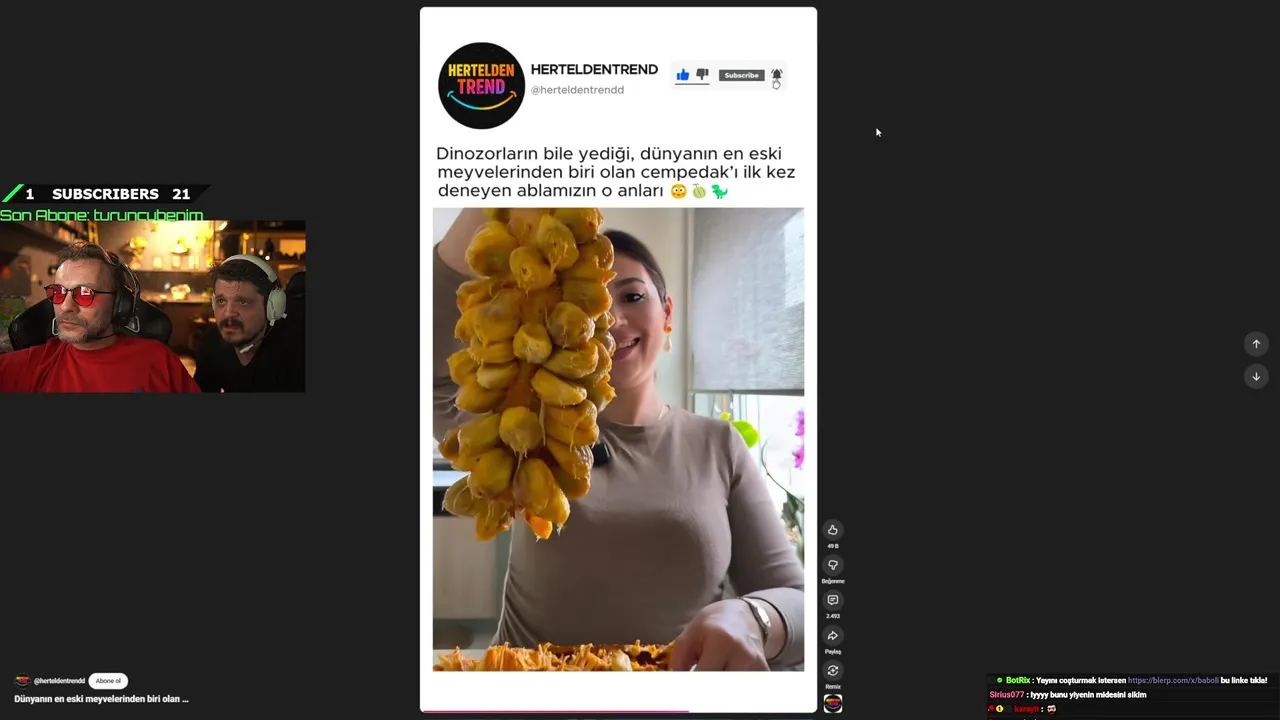Open the Remix option
1280x720 pixels.
pos(832,670)
